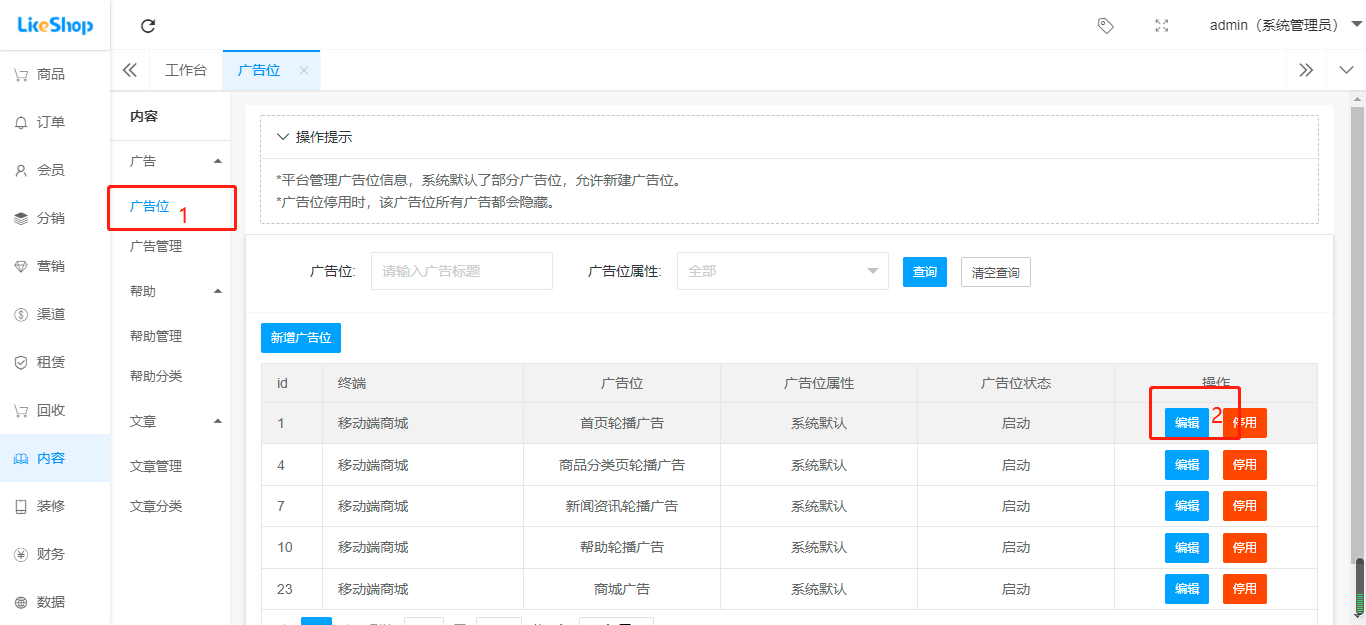Viewport: 1366px width, 625px height.
Task: Click the tag icon in header
Action: click(x=1106, y=26)
